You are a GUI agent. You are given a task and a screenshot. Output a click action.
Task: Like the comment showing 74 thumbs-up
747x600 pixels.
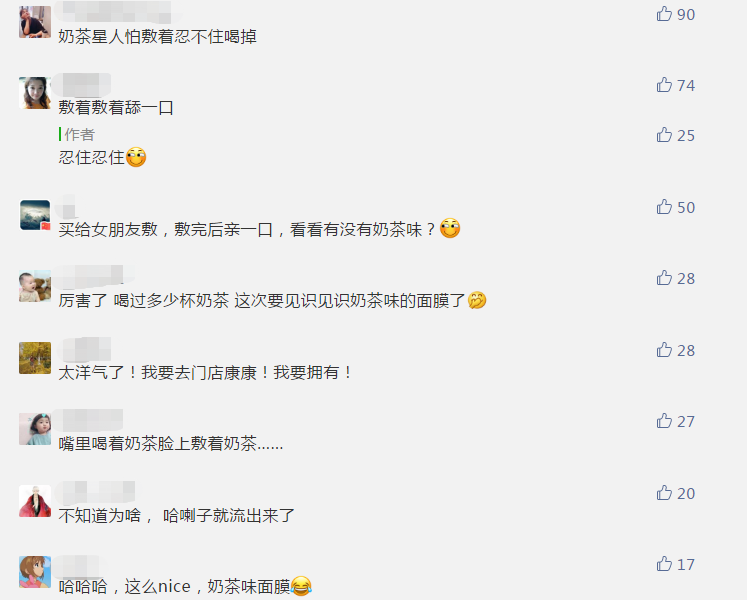[664, 85]
